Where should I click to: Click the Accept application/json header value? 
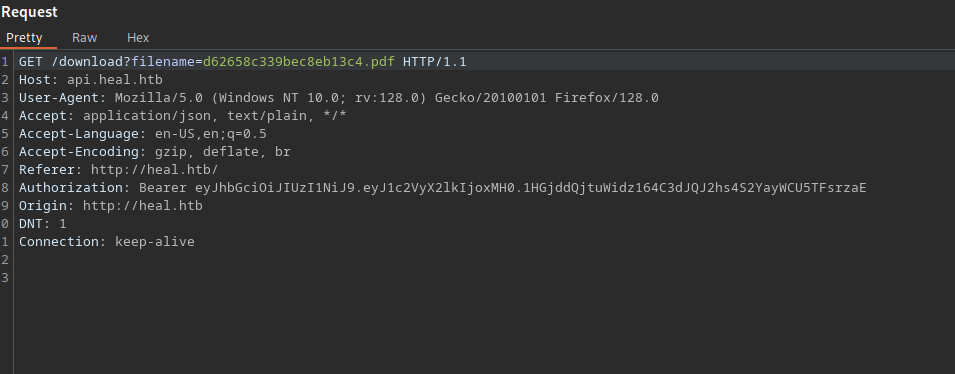(x=214, y=116)
